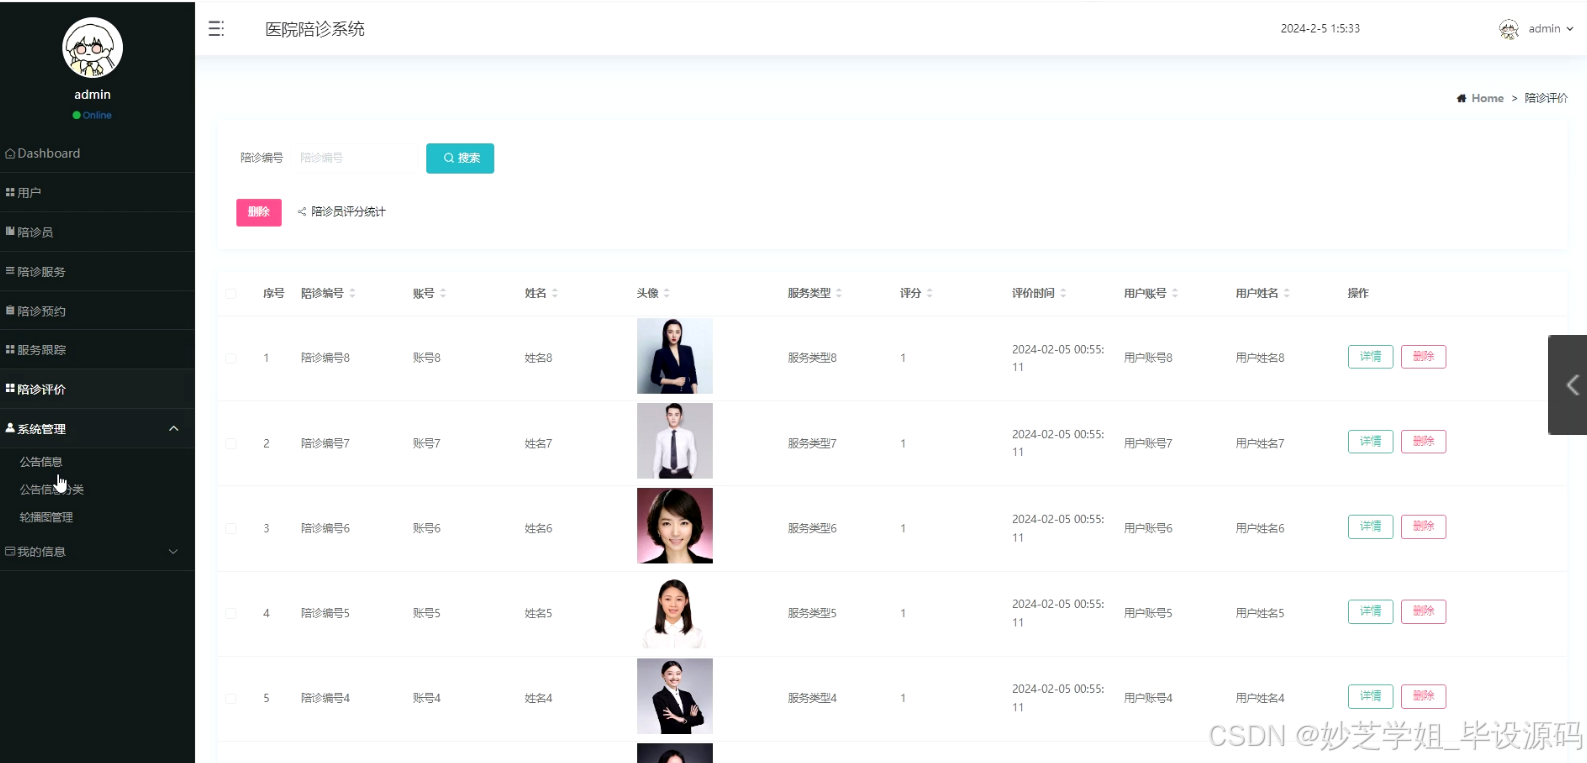This screenshot has height=763, width=1587.
Task: Sort by the 评分 column arrows
Action: 929,293
